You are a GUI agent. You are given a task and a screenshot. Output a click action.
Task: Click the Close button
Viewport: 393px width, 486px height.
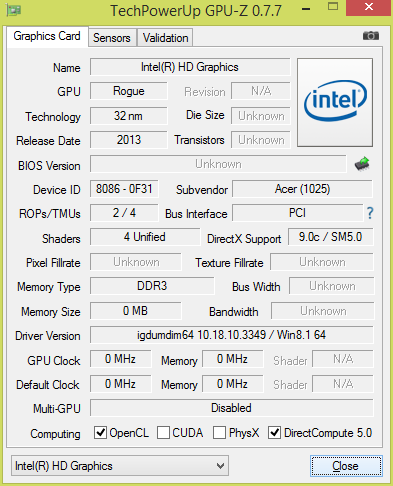(x=346, y=466)
